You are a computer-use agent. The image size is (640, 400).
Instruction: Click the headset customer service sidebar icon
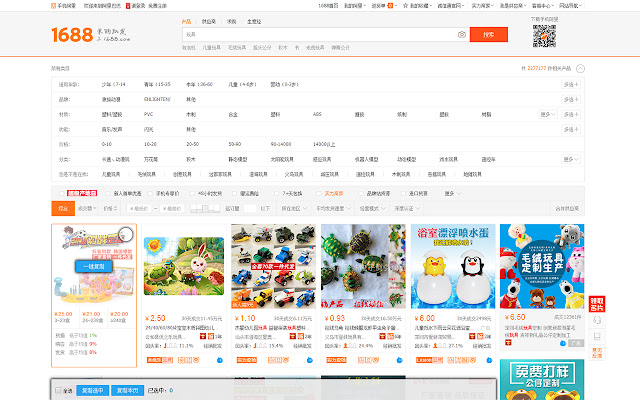(x=597, y=320)
